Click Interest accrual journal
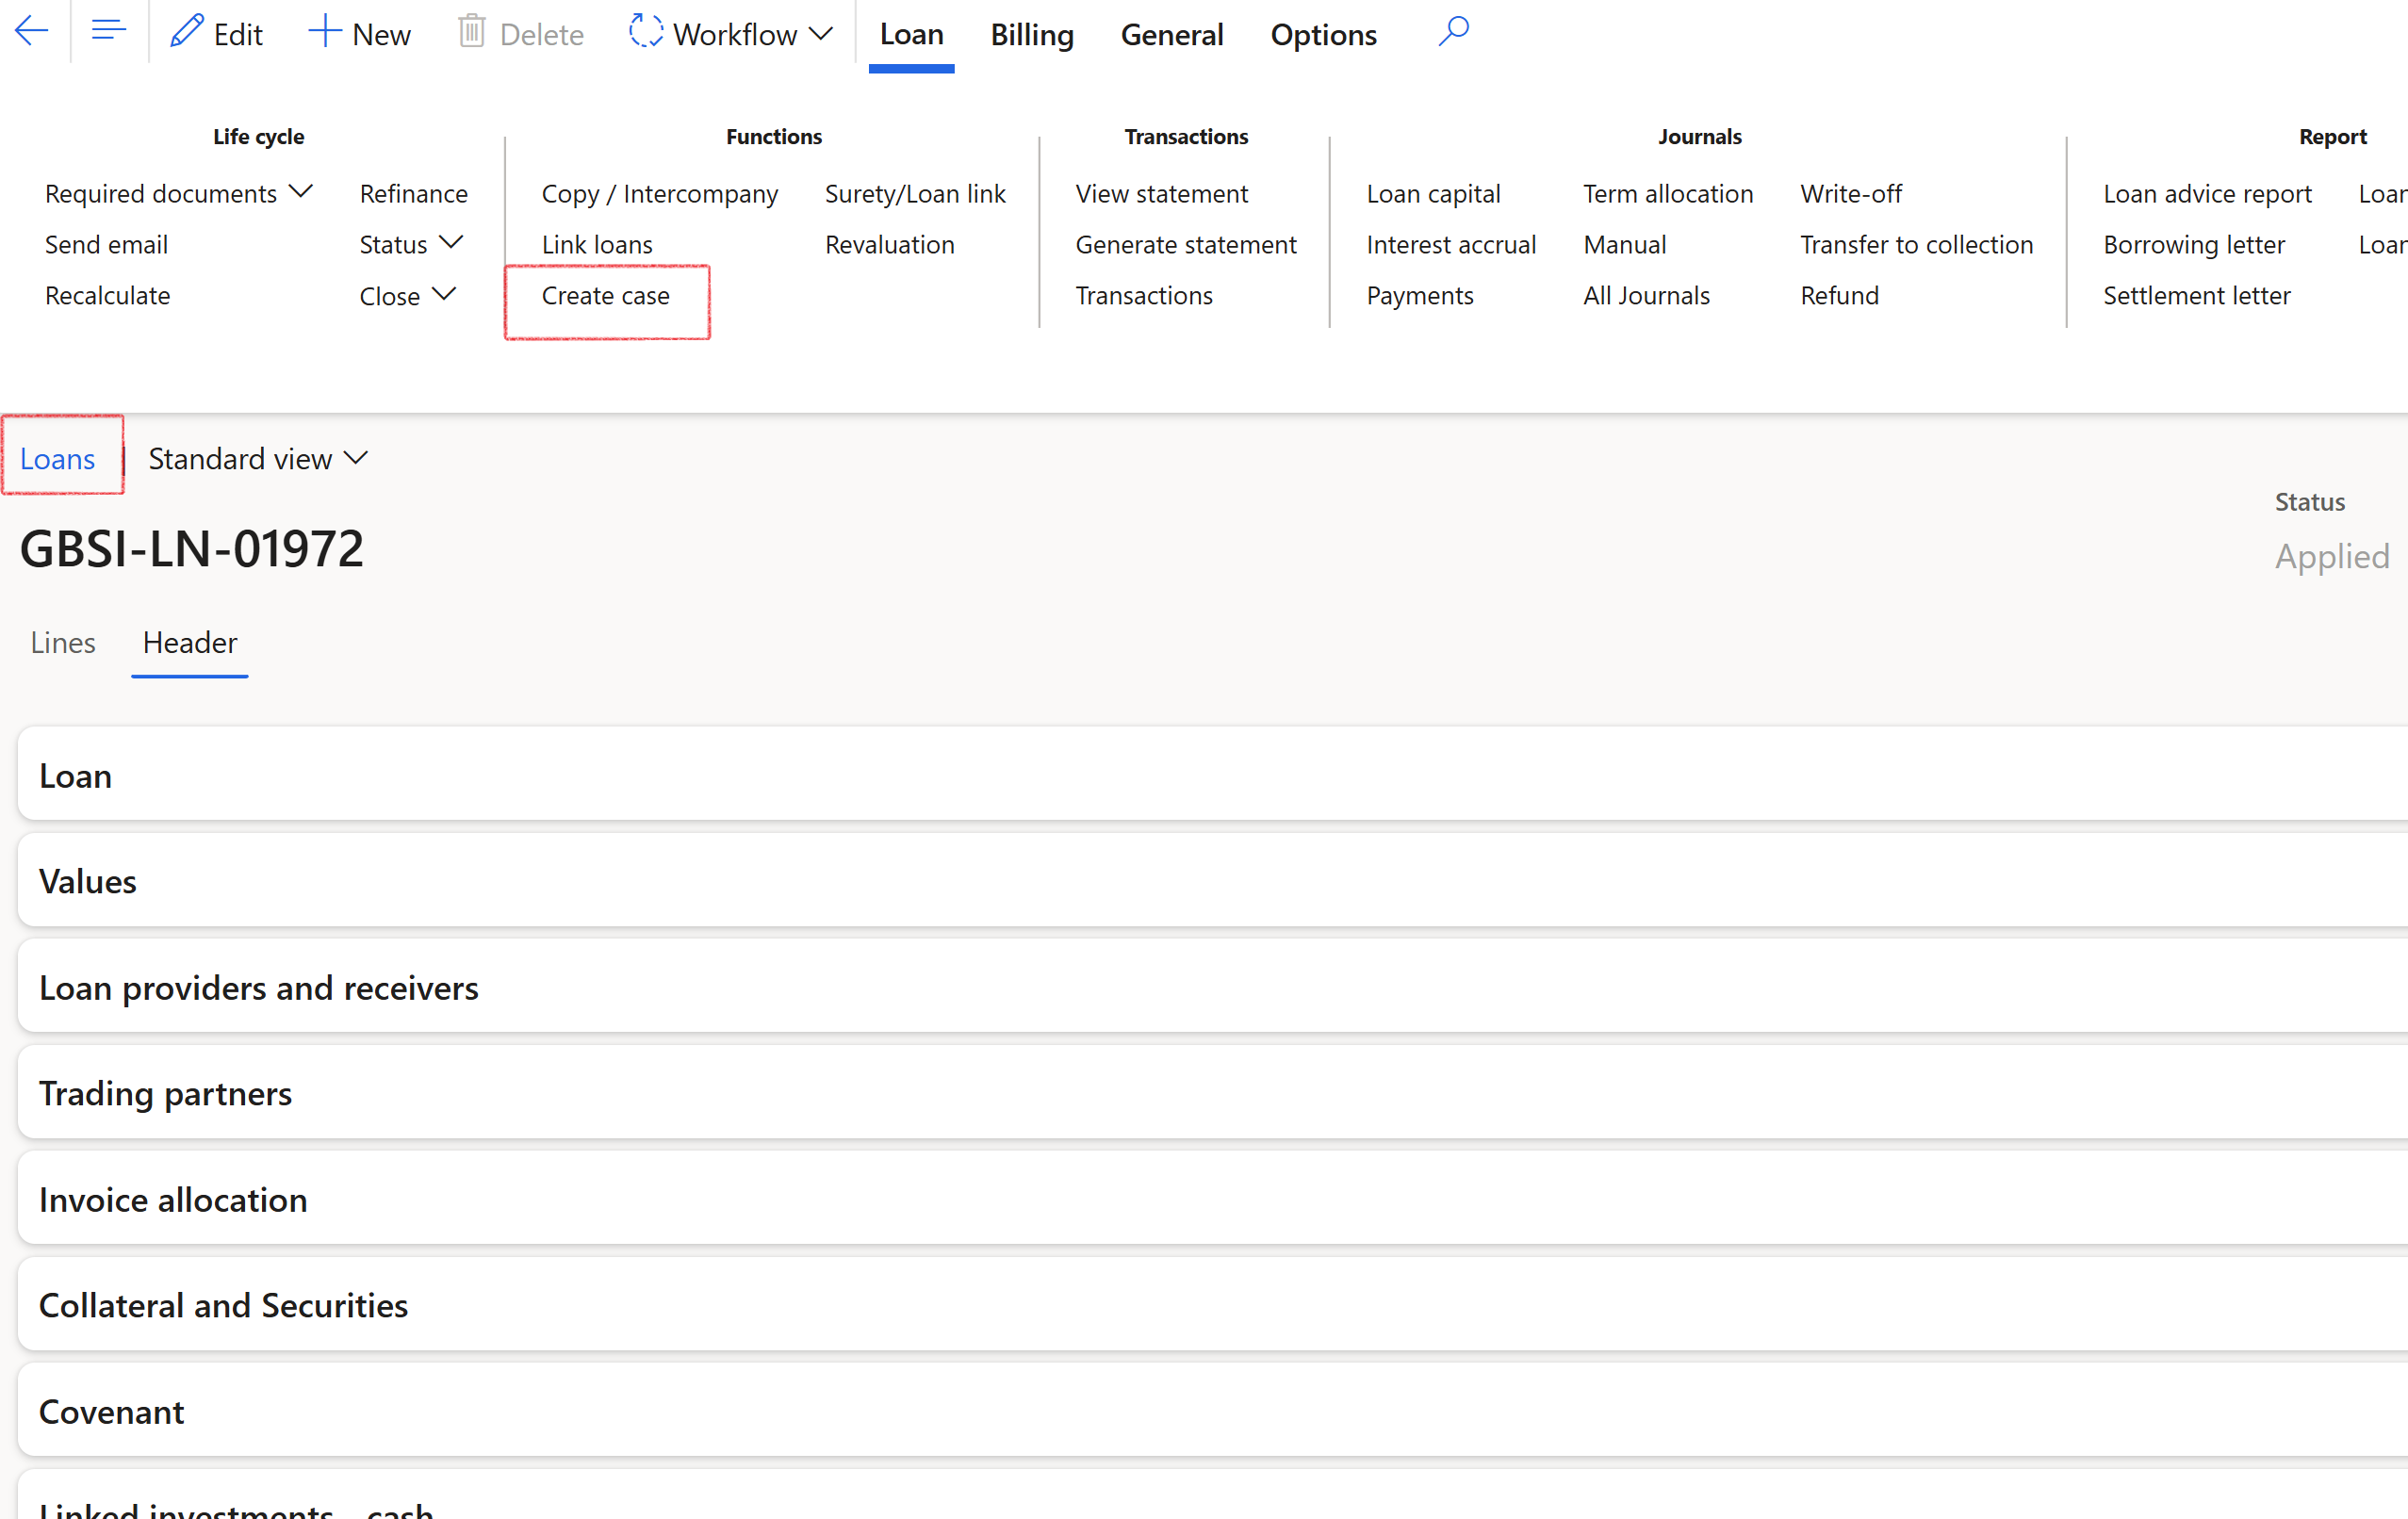The width and height of the screenshot is (2408, 1519). pos(1450,244)
